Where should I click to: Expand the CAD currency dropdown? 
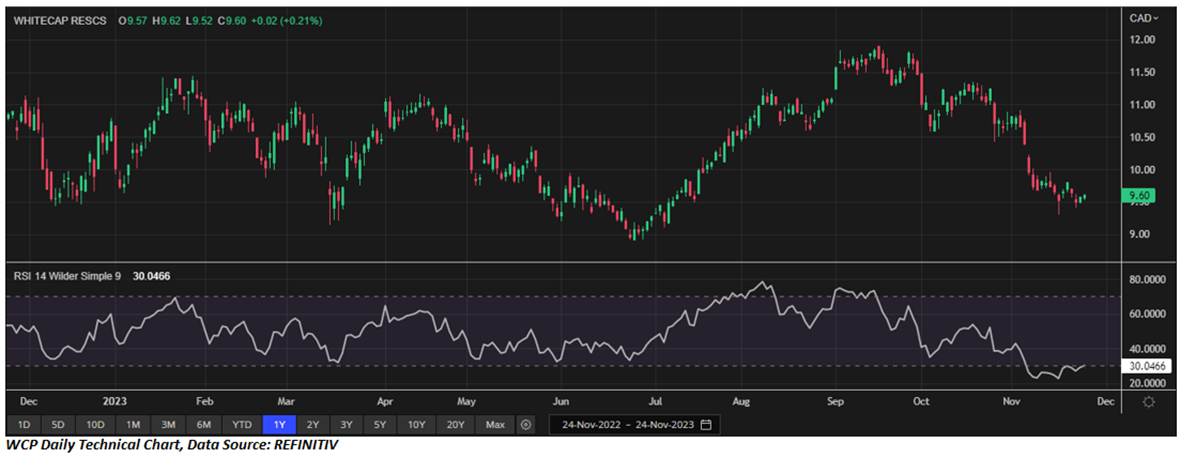click(1143, 18)
